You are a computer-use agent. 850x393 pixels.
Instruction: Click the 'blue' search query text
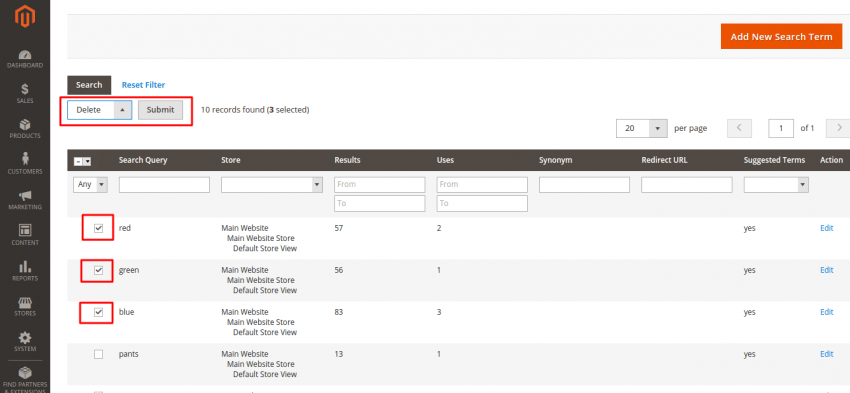(x=126, y=312)
